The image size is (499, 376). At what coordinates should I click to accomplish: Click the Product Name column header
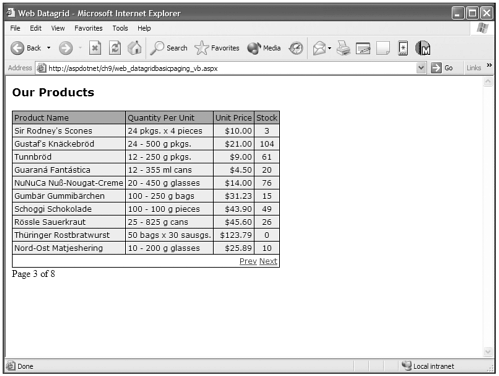(69, 118)
